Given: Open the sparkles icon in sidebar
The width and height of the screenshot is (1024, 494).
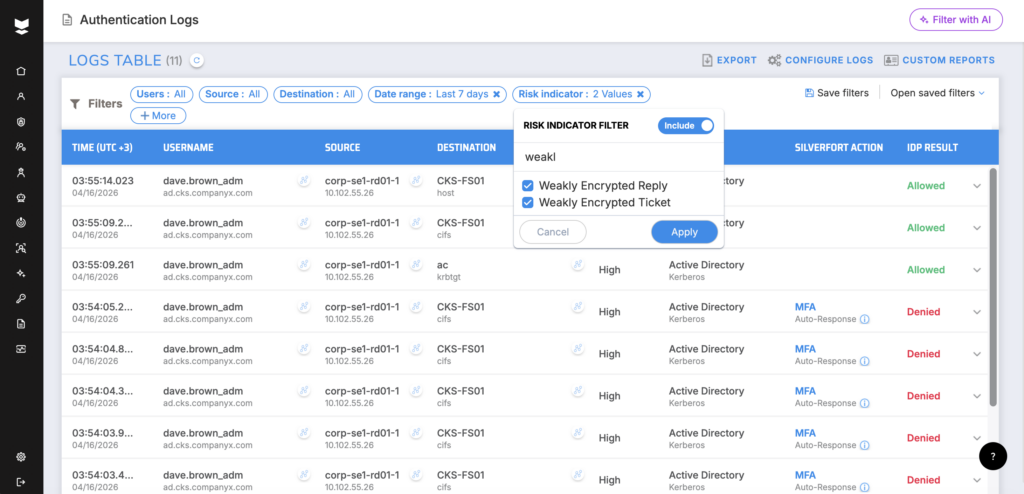Looking at the screenshot, I should pyautogui.click(x=21, y=273).
